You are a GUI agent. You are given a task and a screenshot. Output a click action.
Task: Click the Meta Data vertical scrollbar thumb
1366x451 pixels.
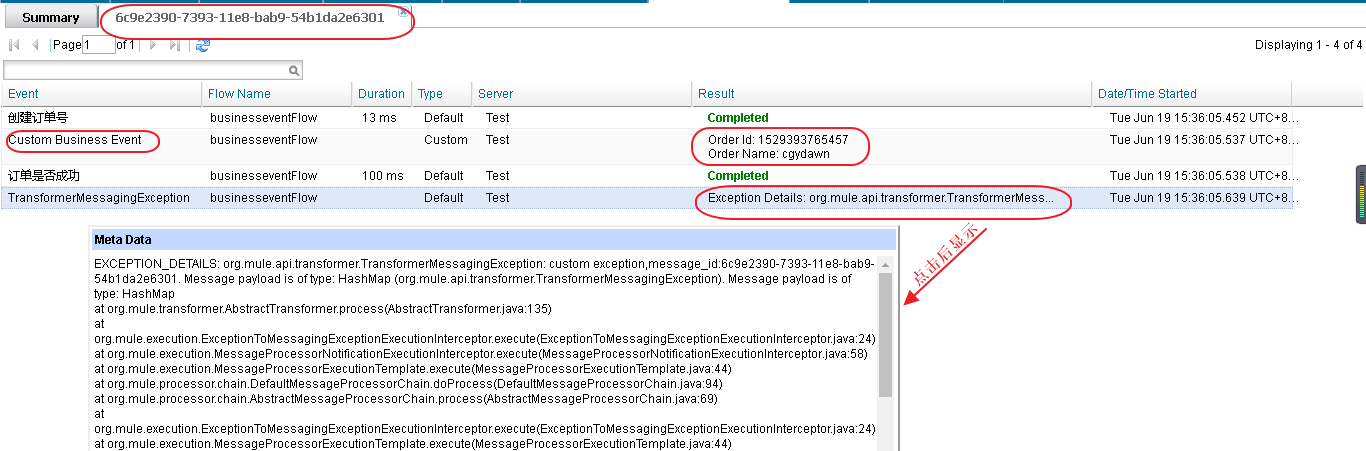(x=885, y=335)
